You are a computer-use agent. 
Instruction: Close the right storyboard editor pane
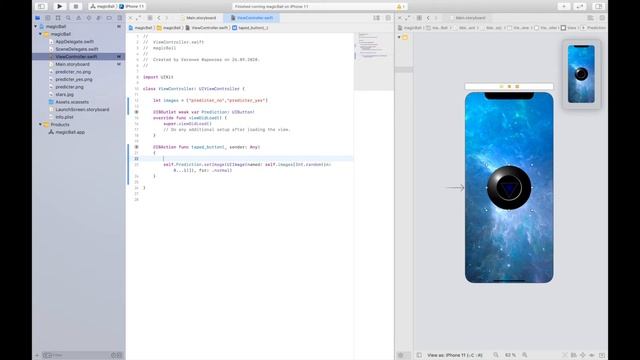point(400,18)
